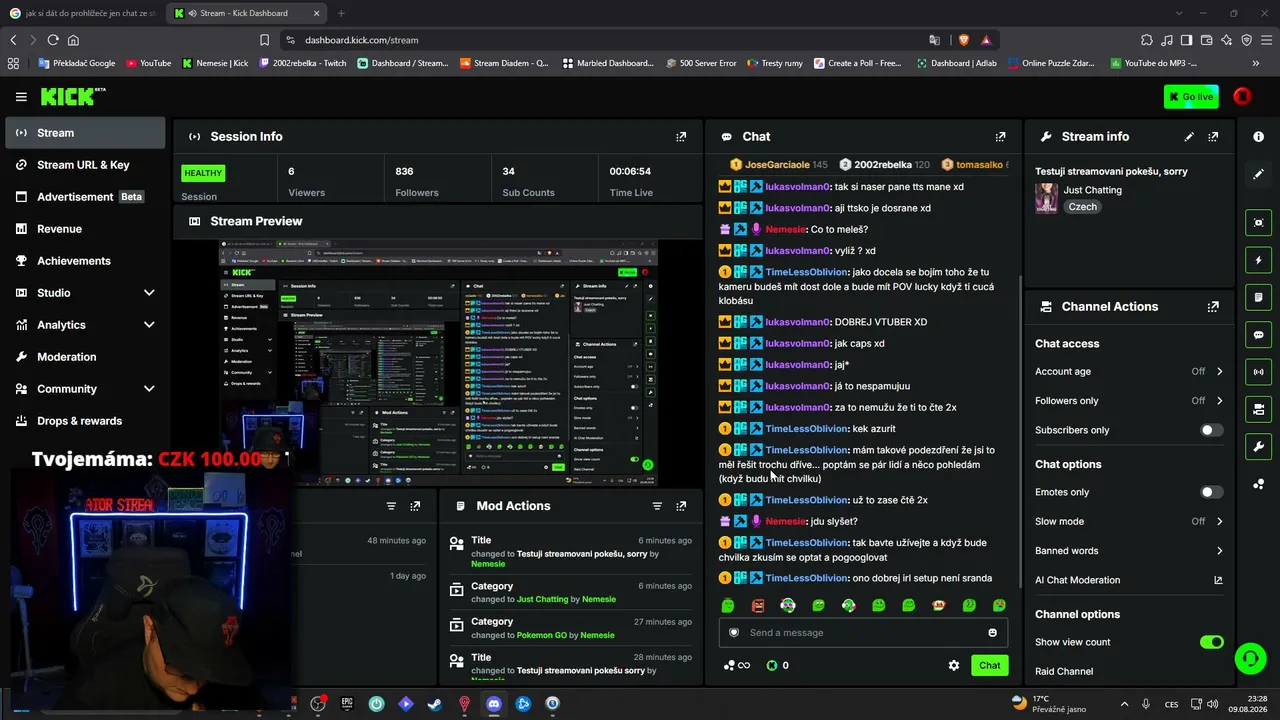The image size is (1280, 720).
Task: Open Followers only setting chevron
Action: pyautogui.click(x=1219, y=401)
